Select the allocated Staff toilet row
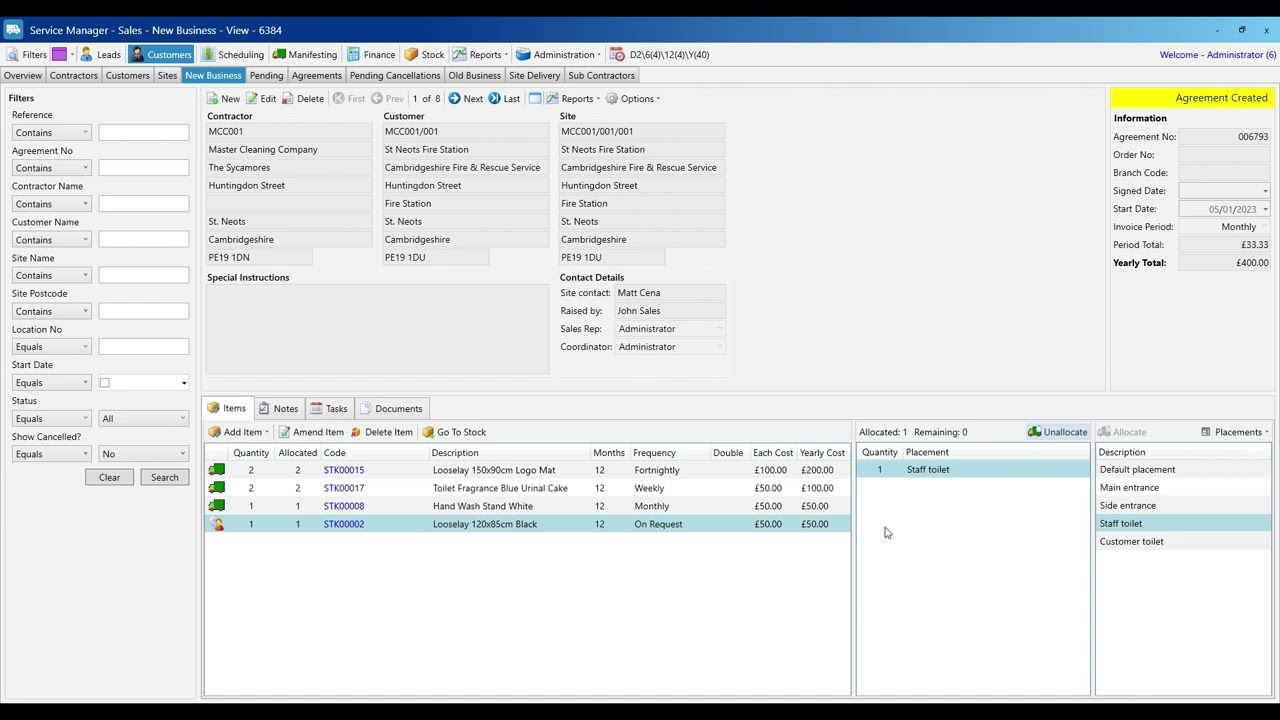The width and height of the screenshot is (1280, 720). [x=973, y=470]
